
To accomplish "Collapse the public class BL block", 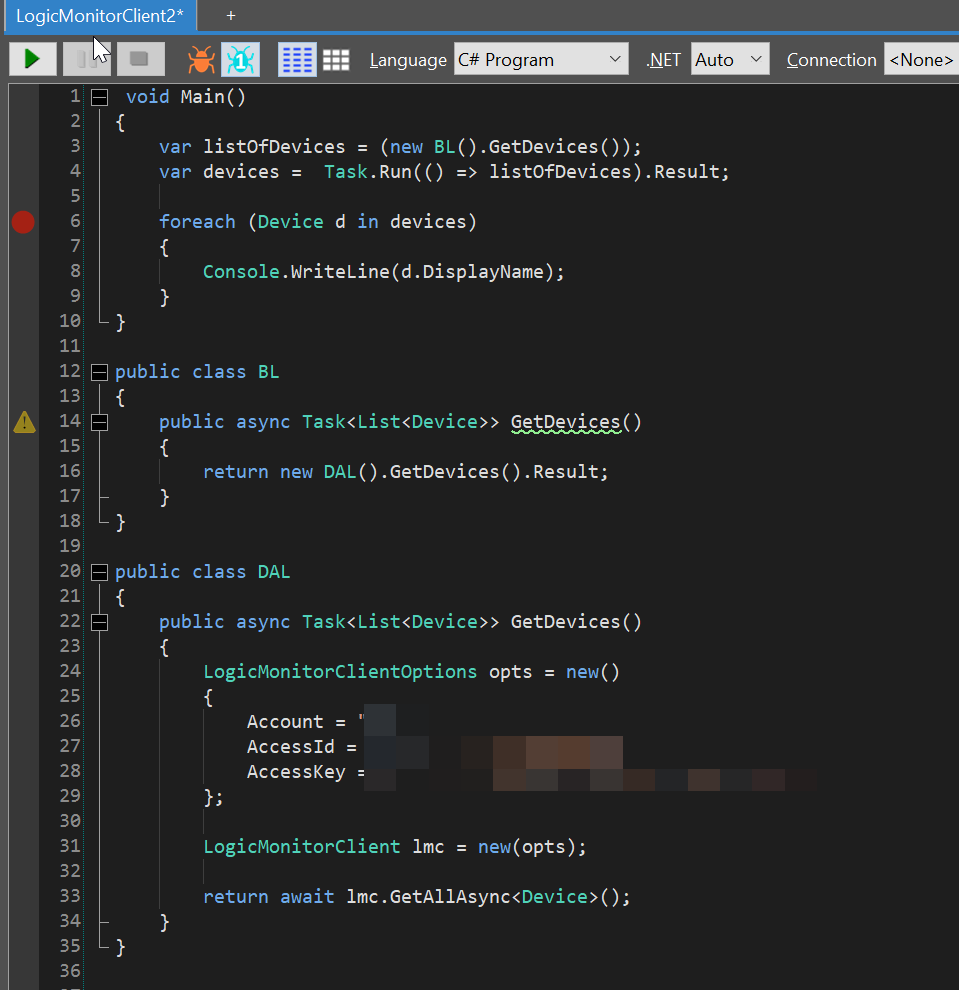I will [x=99, y=373].
